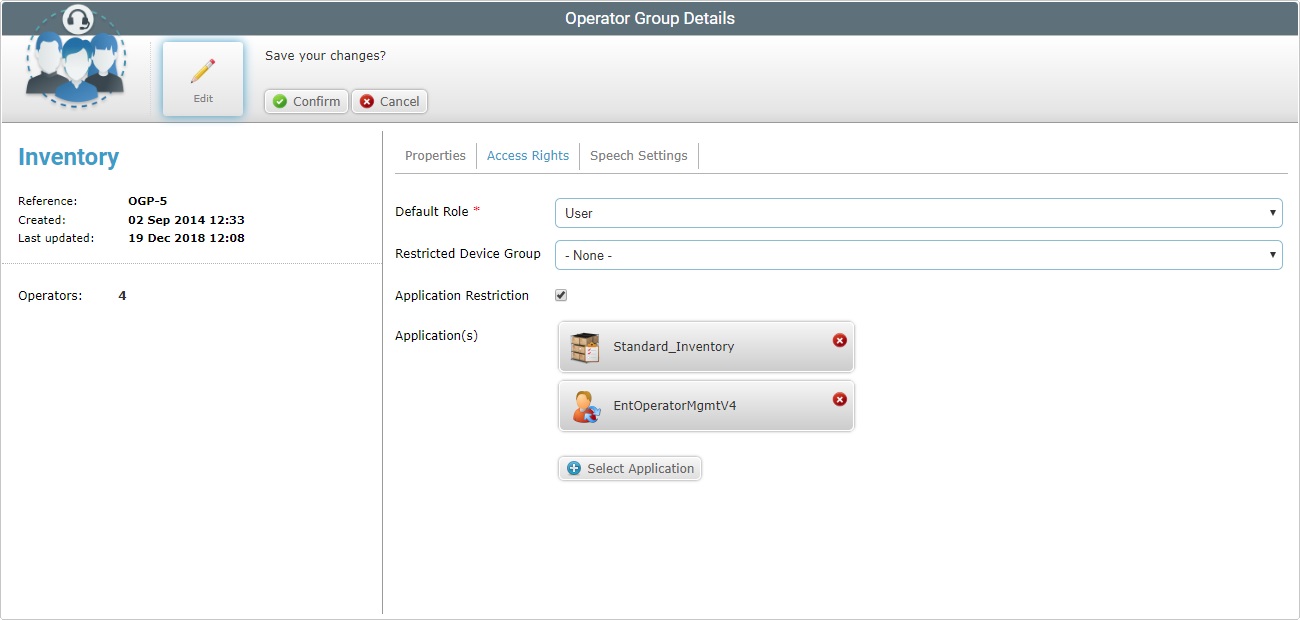Click the red X icon on Cancel
The image size is (1300, 620).
(x=367, y=101)
